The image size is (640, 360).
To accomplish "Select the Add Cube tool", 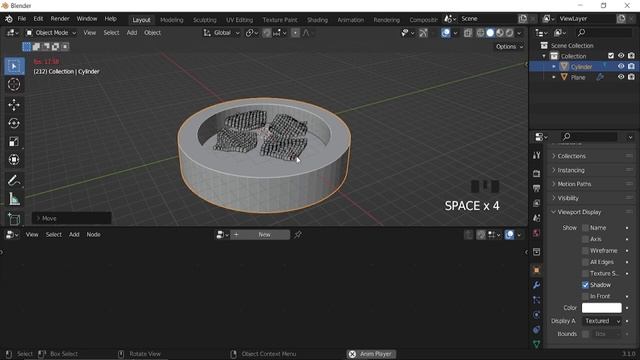I will [x=14, y=219].
